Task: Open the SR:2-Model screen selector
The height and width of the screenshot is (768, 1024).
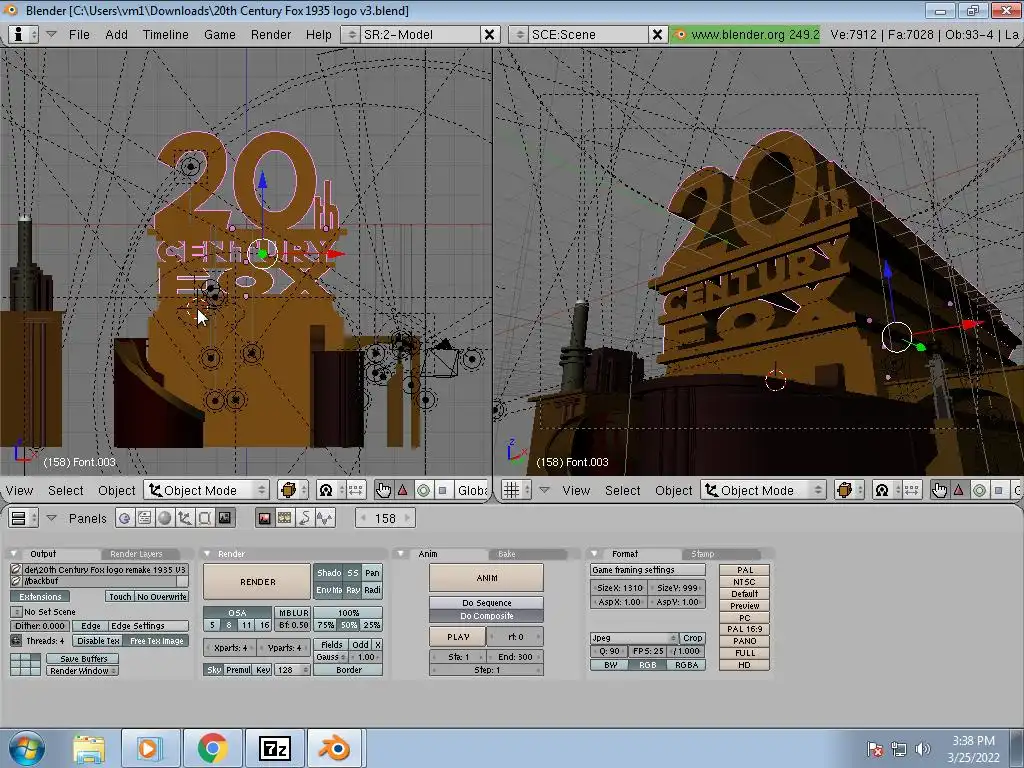Action: tap(350, 35)
